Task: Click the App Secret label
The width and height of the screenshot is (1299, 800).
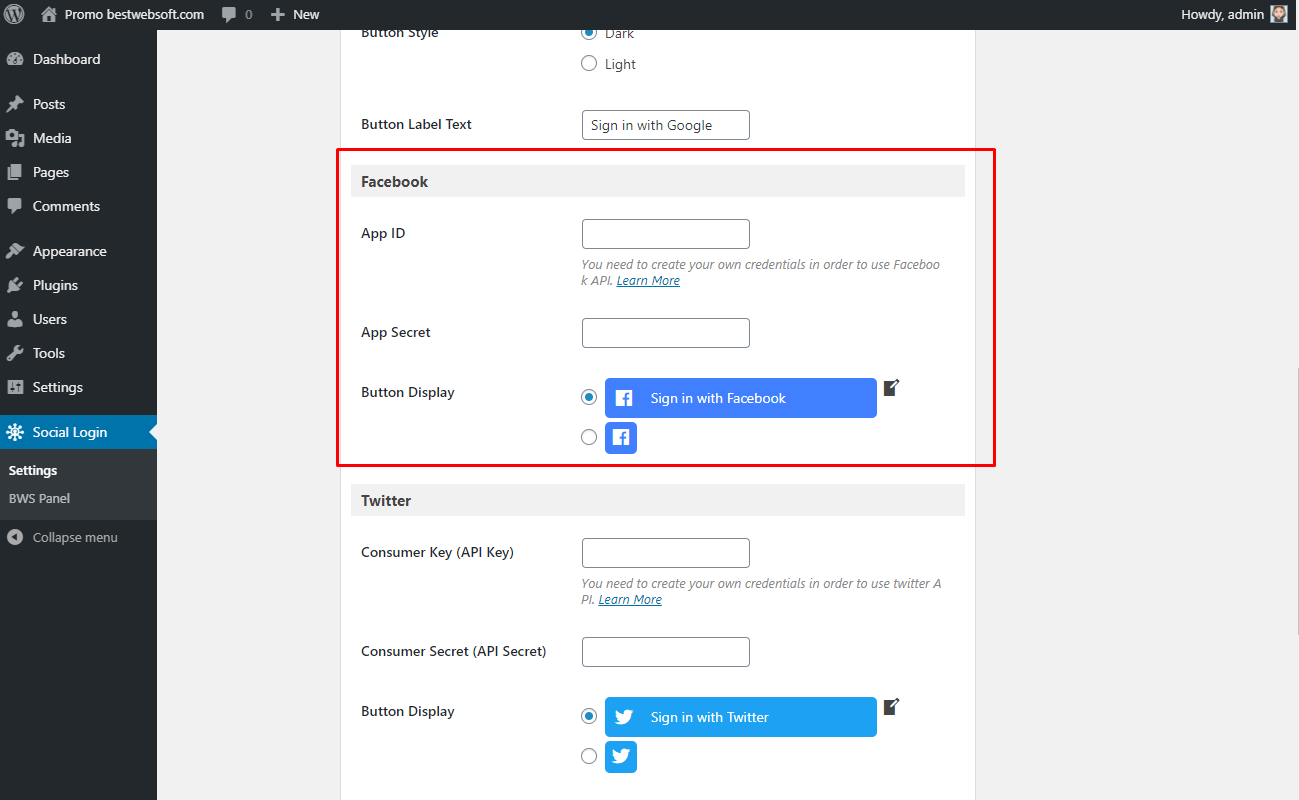Action: pos(396,332)
